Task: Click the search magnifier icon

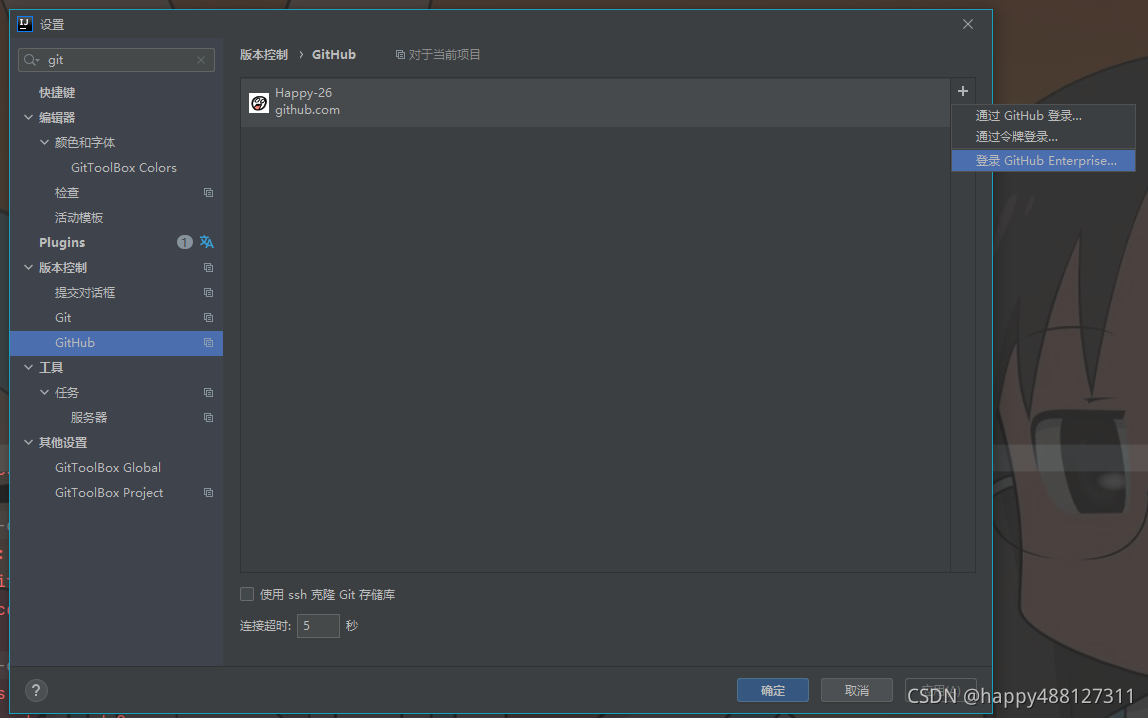Action: pyautogui.click(x=31, y=60)
